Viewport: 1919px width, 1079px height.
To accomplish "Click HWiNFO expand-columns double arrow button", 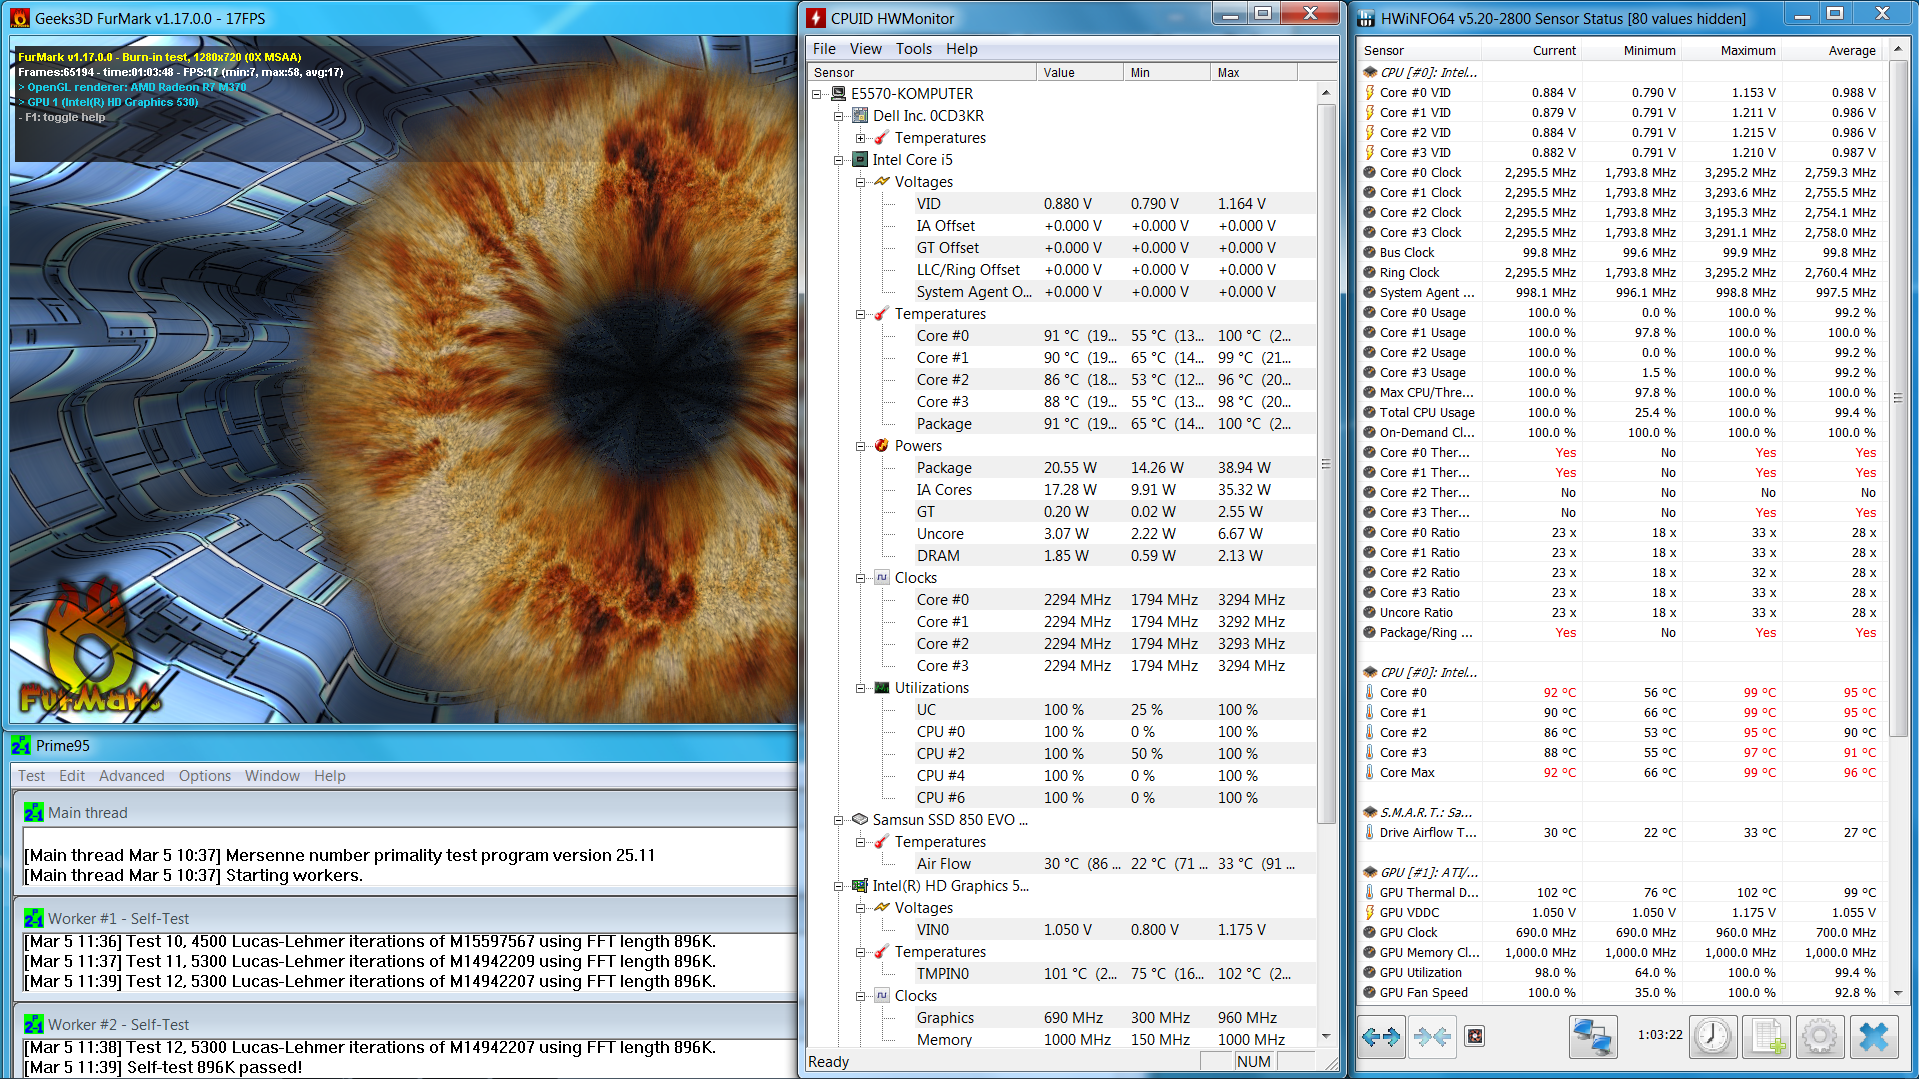I will click(x=1381, y=1037).
